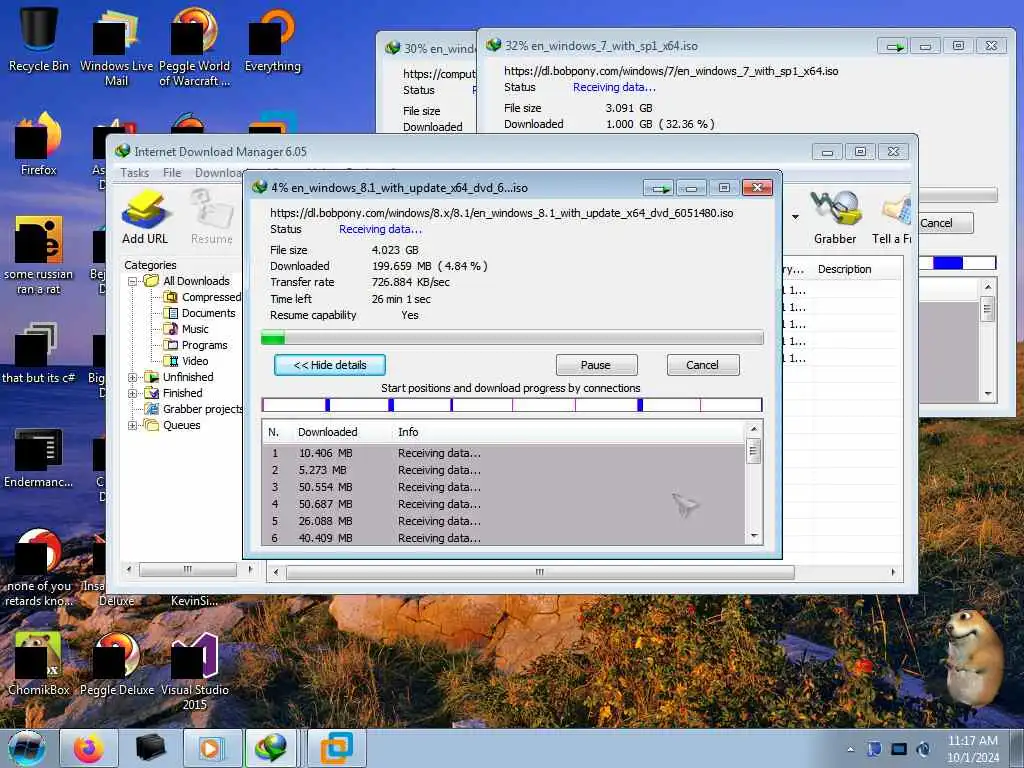Click the green arrow button in Windows 8.1 dialog title
Viewport: 1024px width, 768px height.
click(659, 188)
